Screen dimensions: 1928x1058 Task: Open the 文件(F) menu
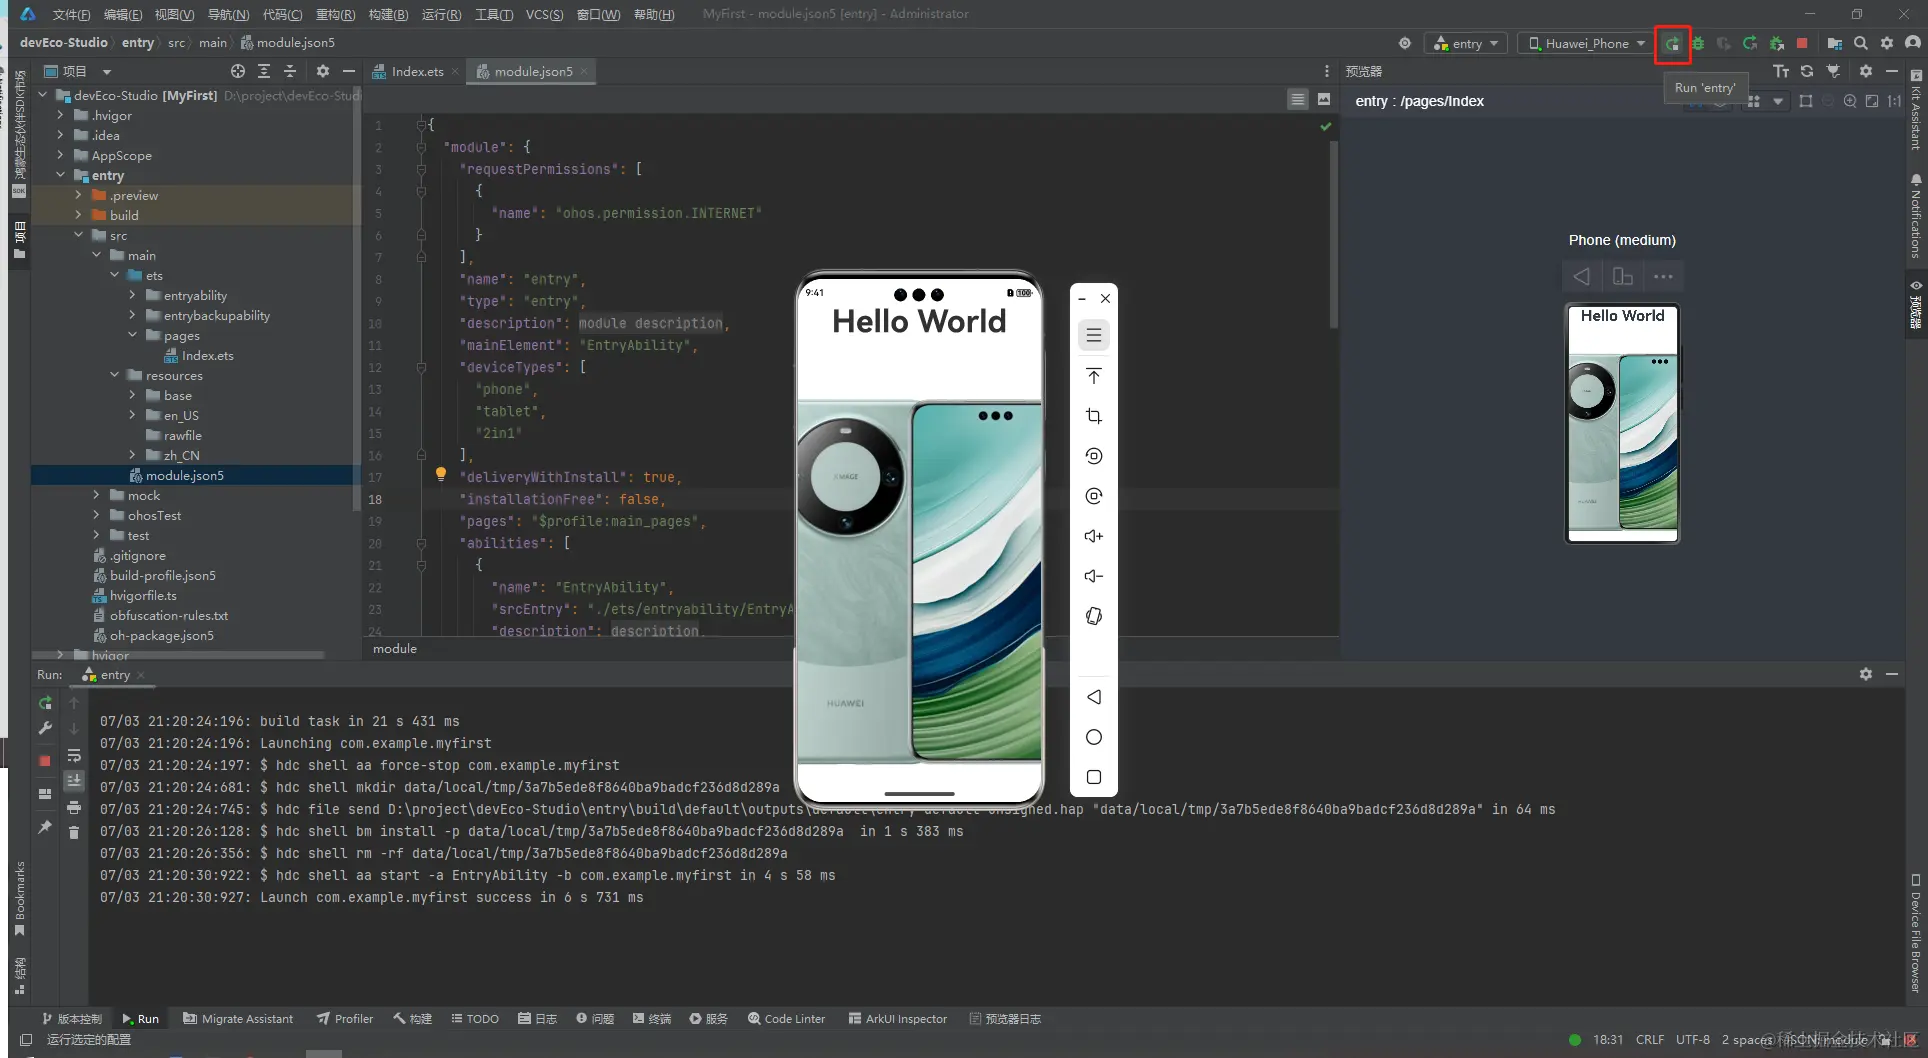point(71,14)
